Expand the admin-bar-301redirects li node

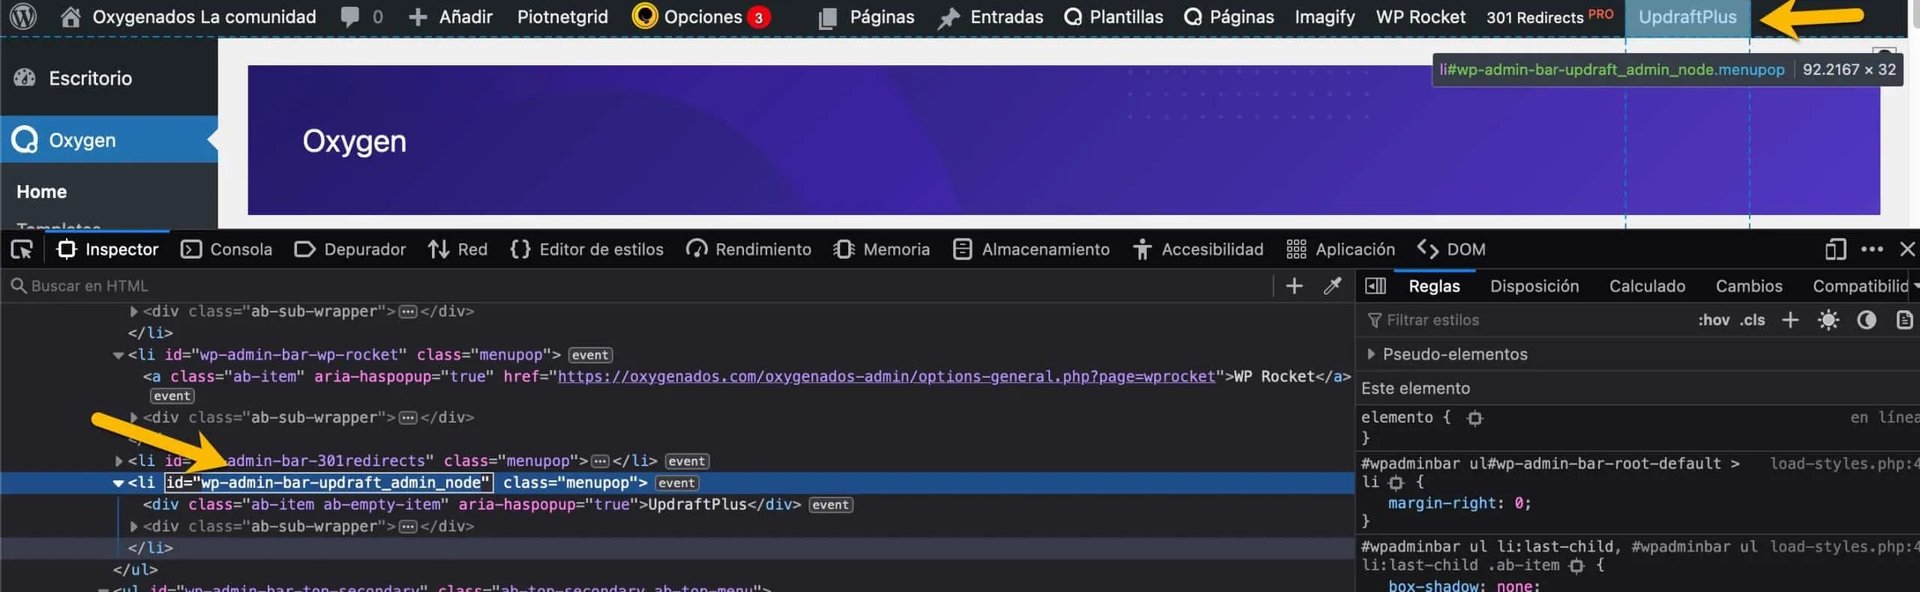(x=119, y=461)
